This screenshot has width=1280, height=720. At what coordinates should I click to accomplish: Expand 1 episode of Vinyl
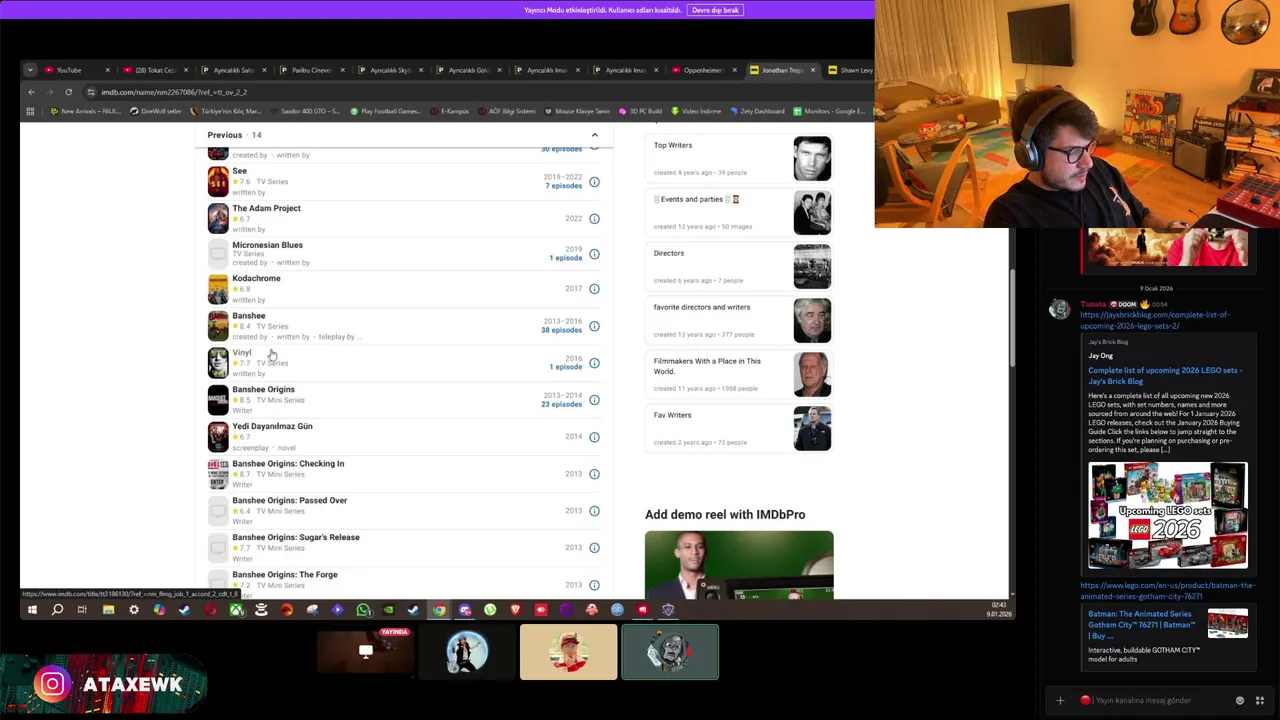click(x=565, y=367)
